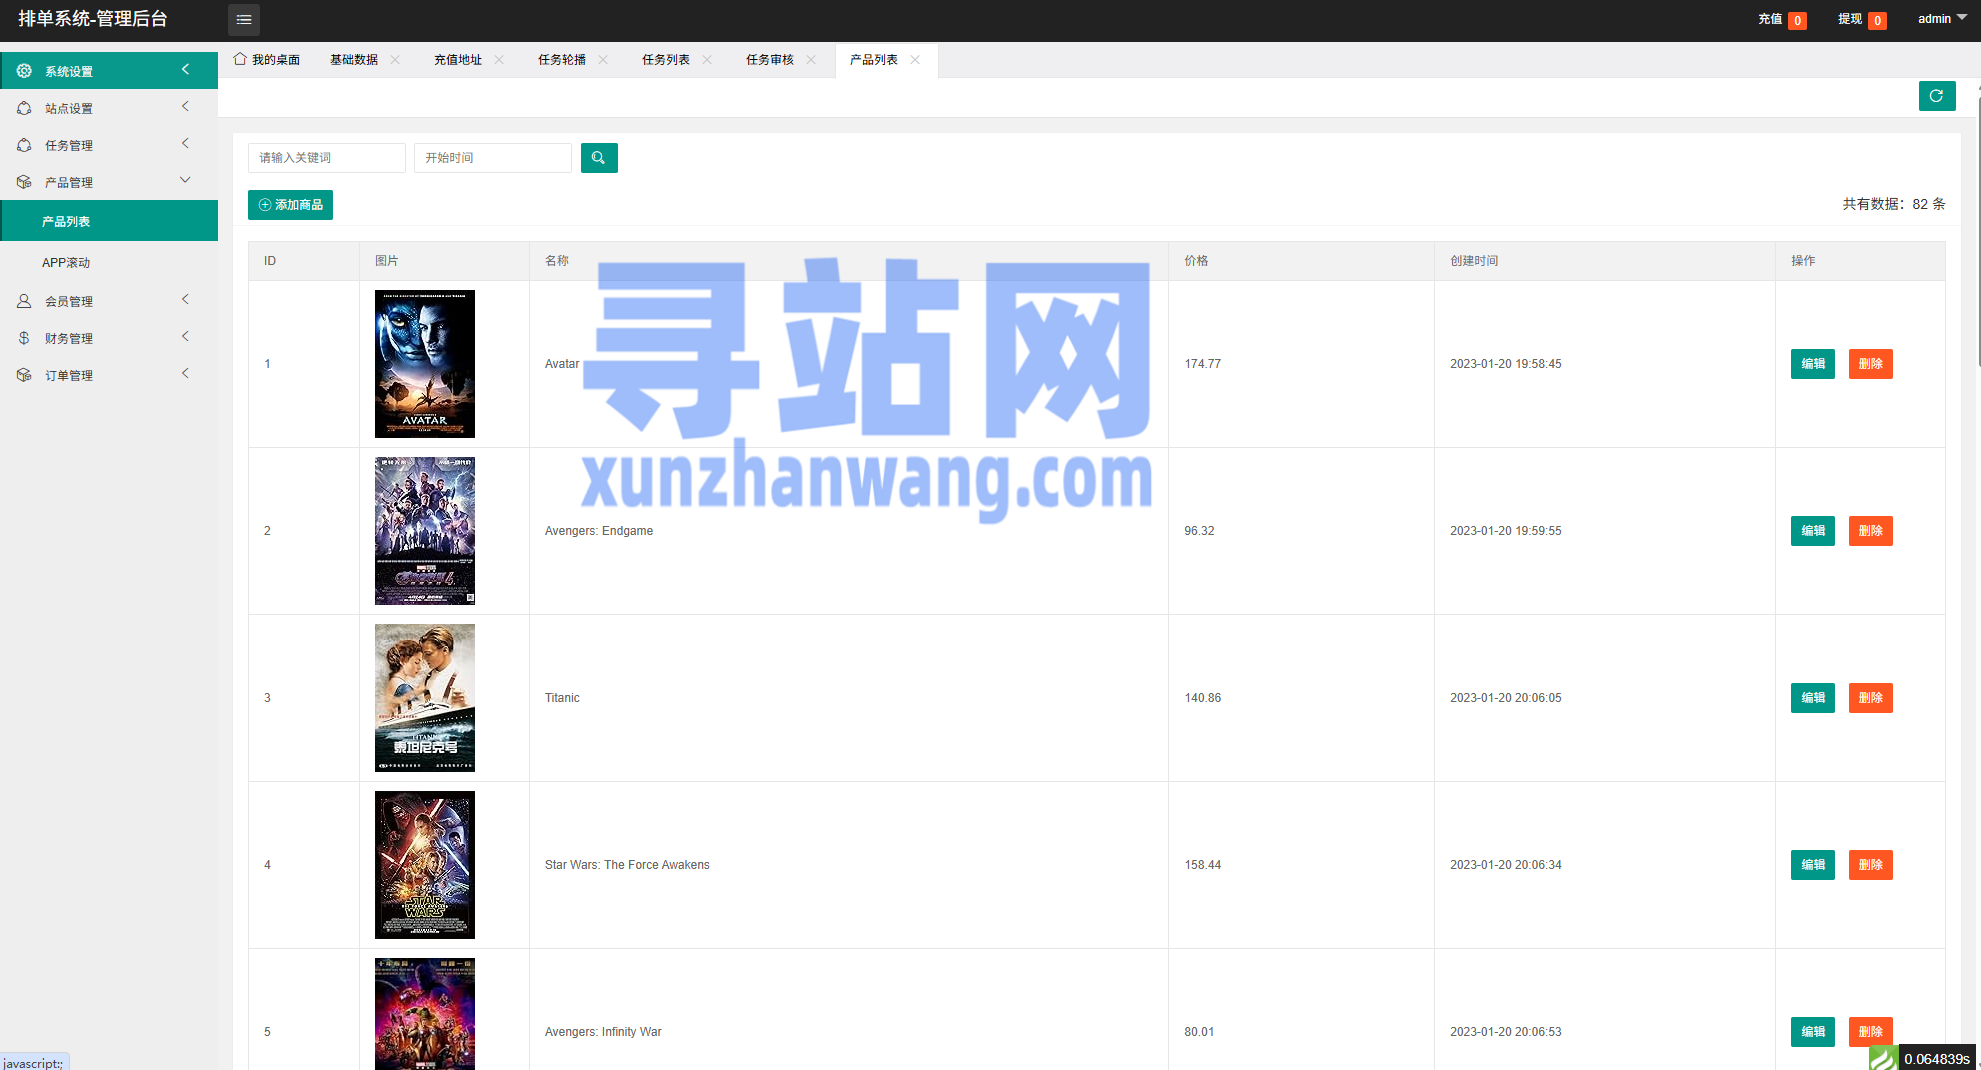The height and width of the screenshot is (1070, 1981).
Task: Open the admin user dropdown
Action: click(x=1941, y=19)
